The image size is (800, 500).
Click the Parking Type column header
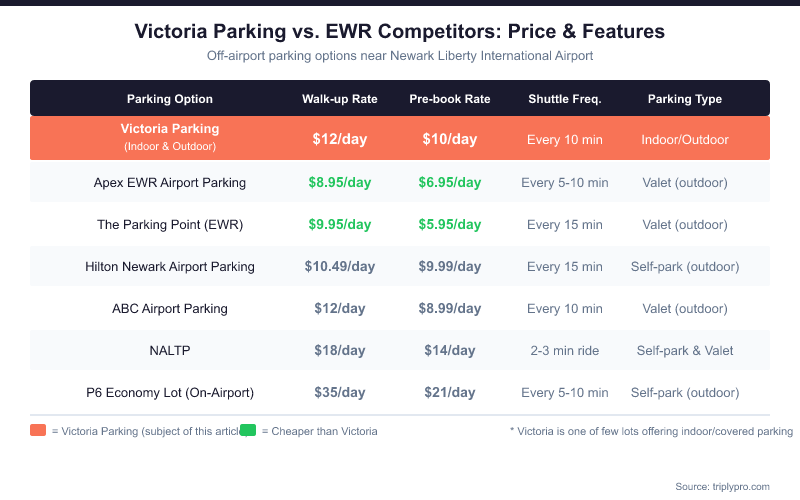pyautogui.click(x=684, y=99)
